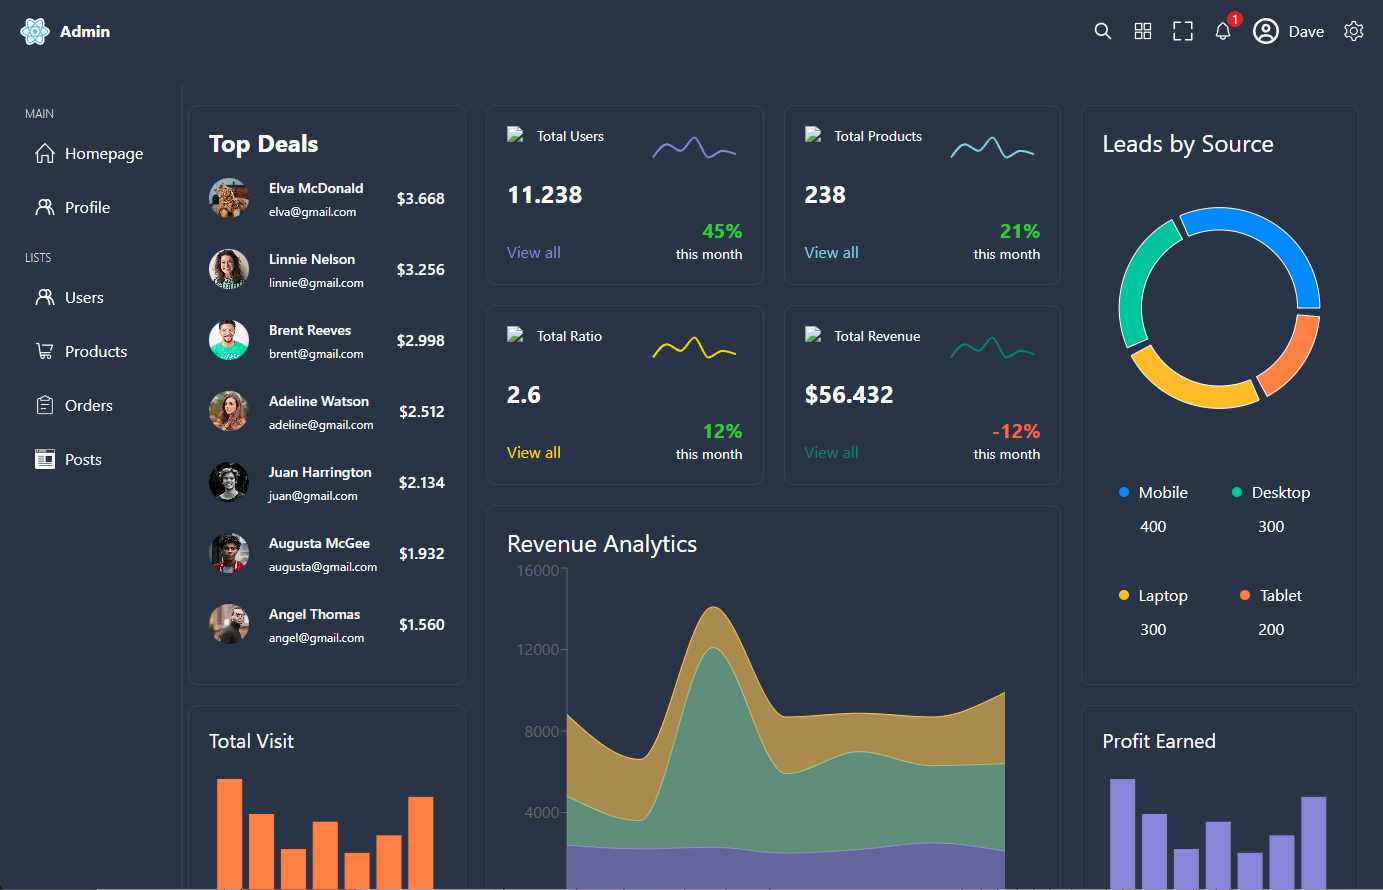This screenshot has height=890, width=1383.
Task: Click the Dave user avatar icon
Action: 1266,31
